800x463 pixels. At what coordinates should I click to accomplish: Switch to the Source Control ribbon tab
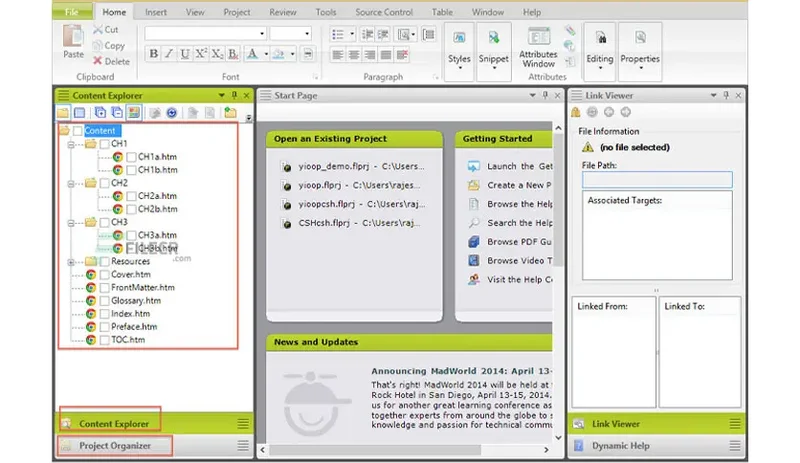384,12
